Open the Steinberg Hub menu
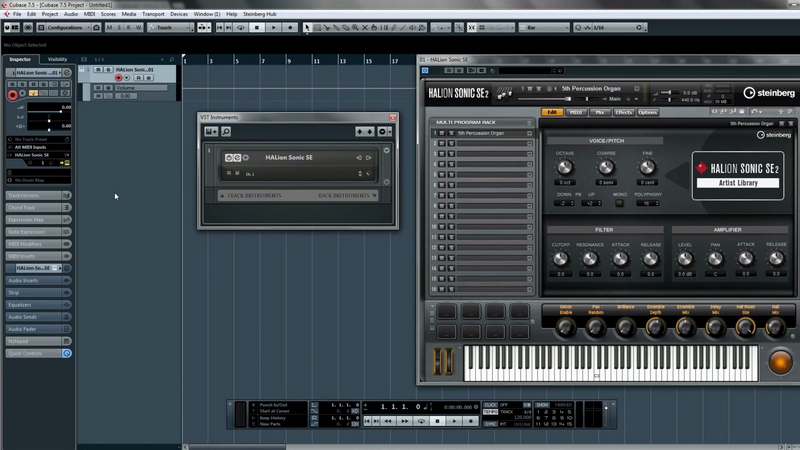Viewport: 800px width, 450px height. point(259,14)
